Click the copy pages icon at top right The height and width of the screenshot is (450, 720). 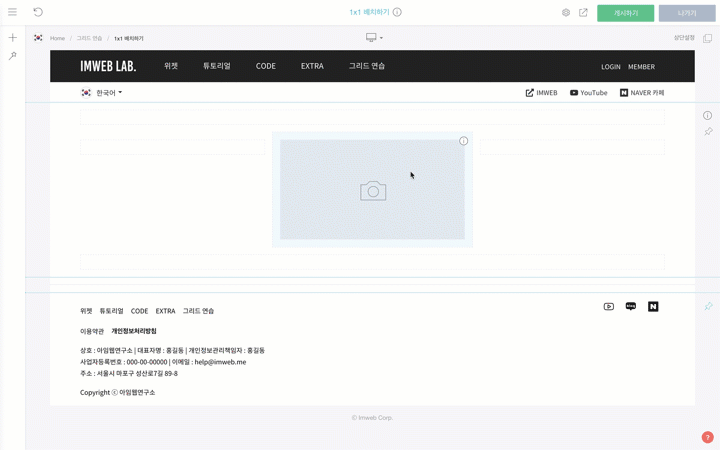pyautogui.click(x=708, y=38)
